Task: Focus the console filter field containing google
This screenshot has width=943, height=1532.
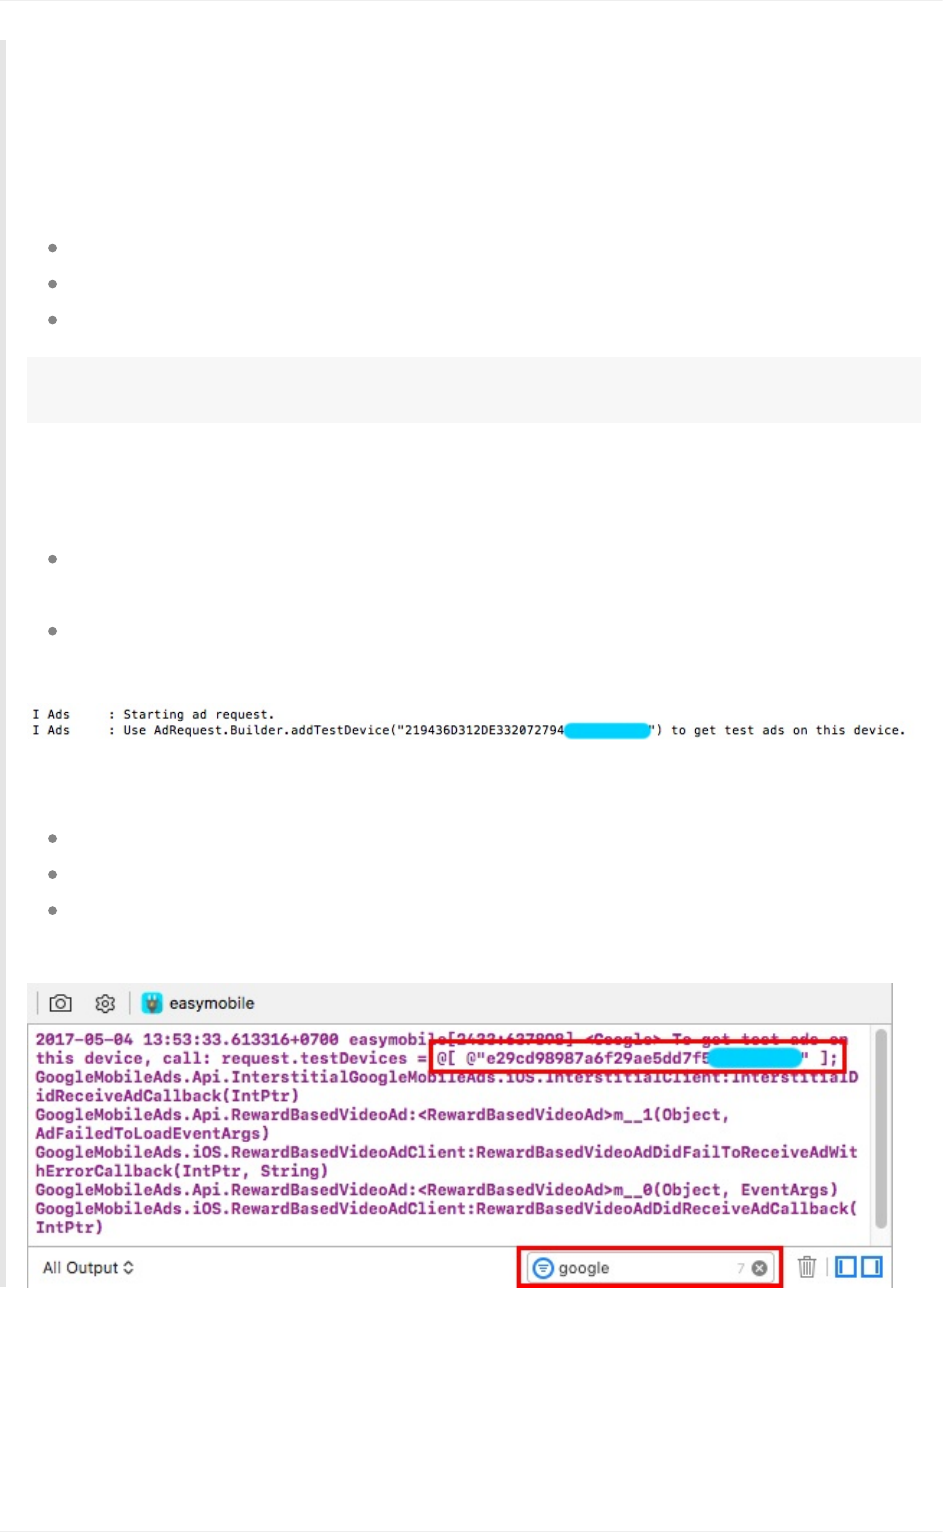Action: [650, 1268]
